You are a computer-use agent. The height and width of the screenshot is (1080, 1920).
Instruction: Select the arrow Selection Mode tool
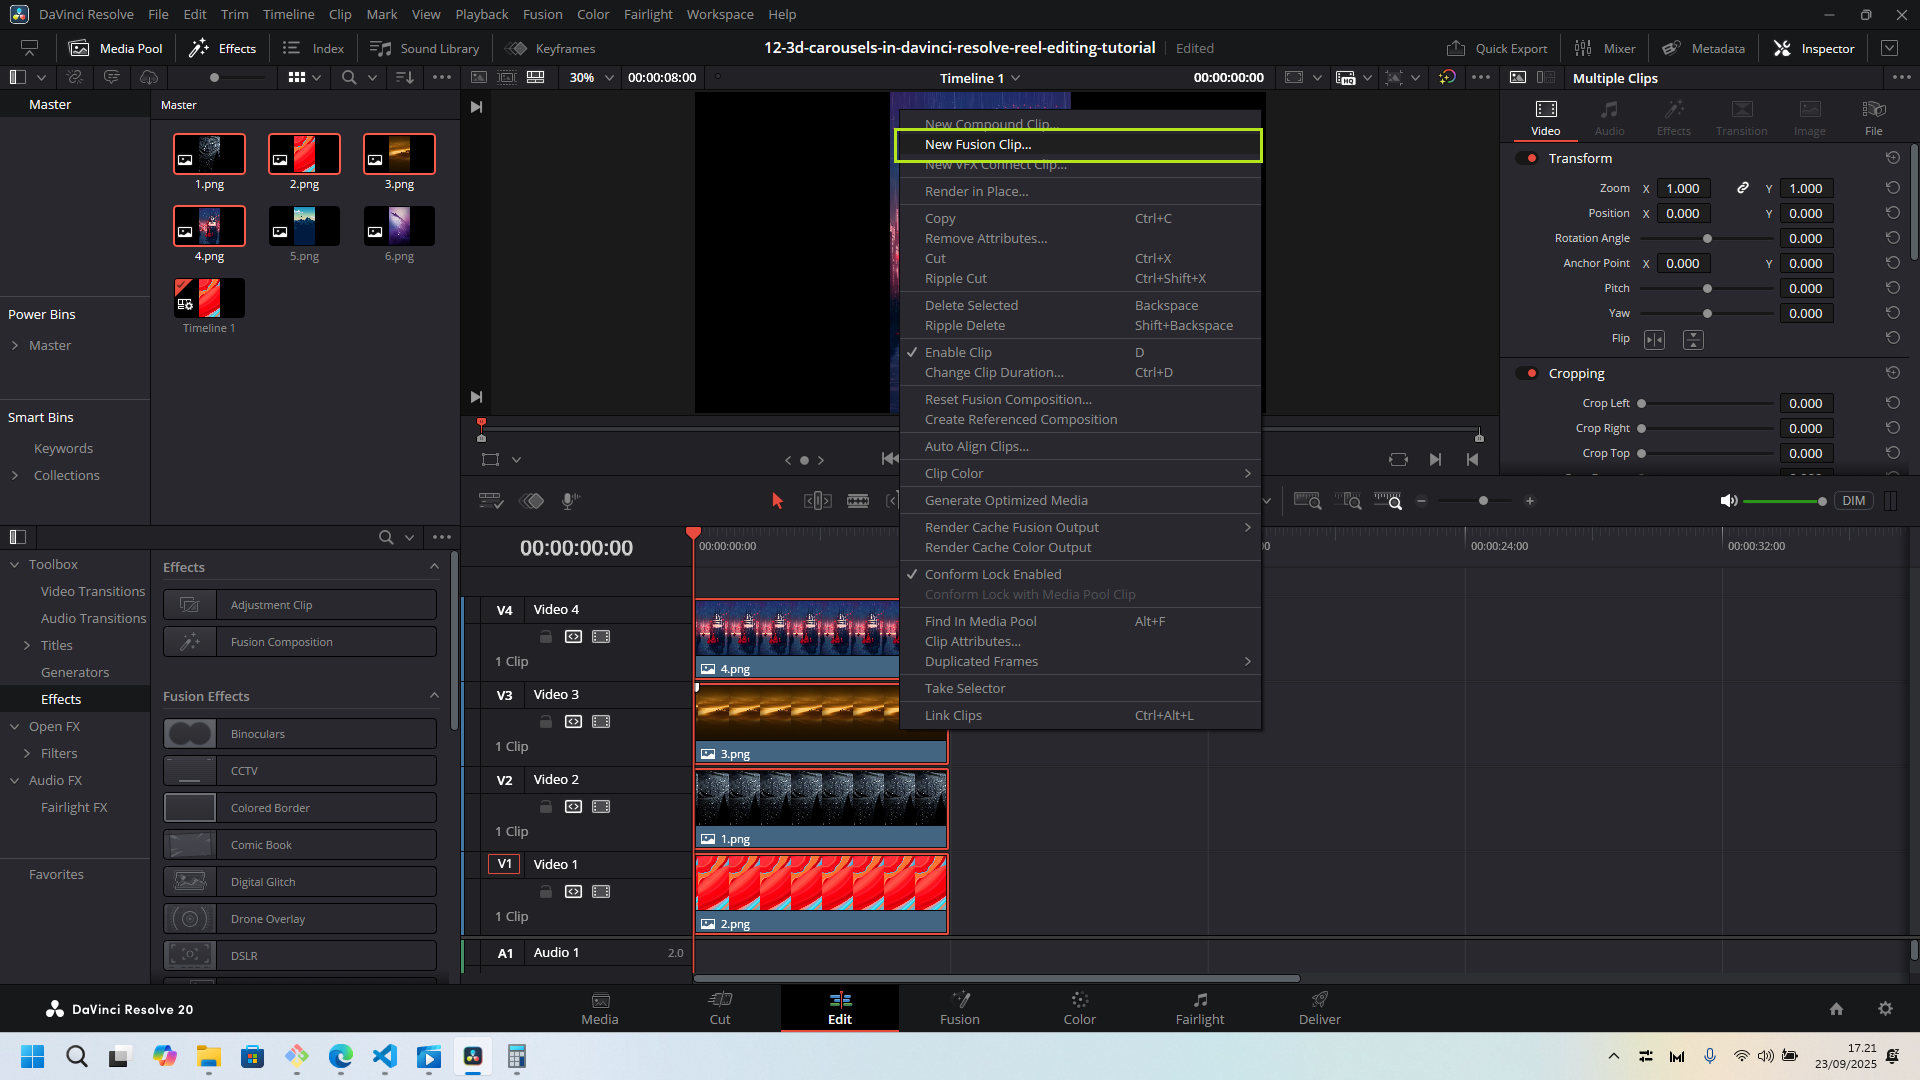tap(777, 501)
